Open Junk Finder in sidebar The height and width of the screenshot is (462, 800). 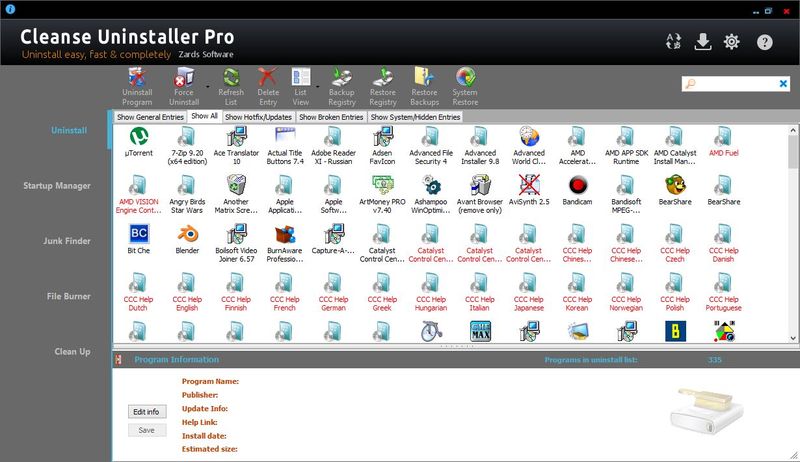pos(67,241)
